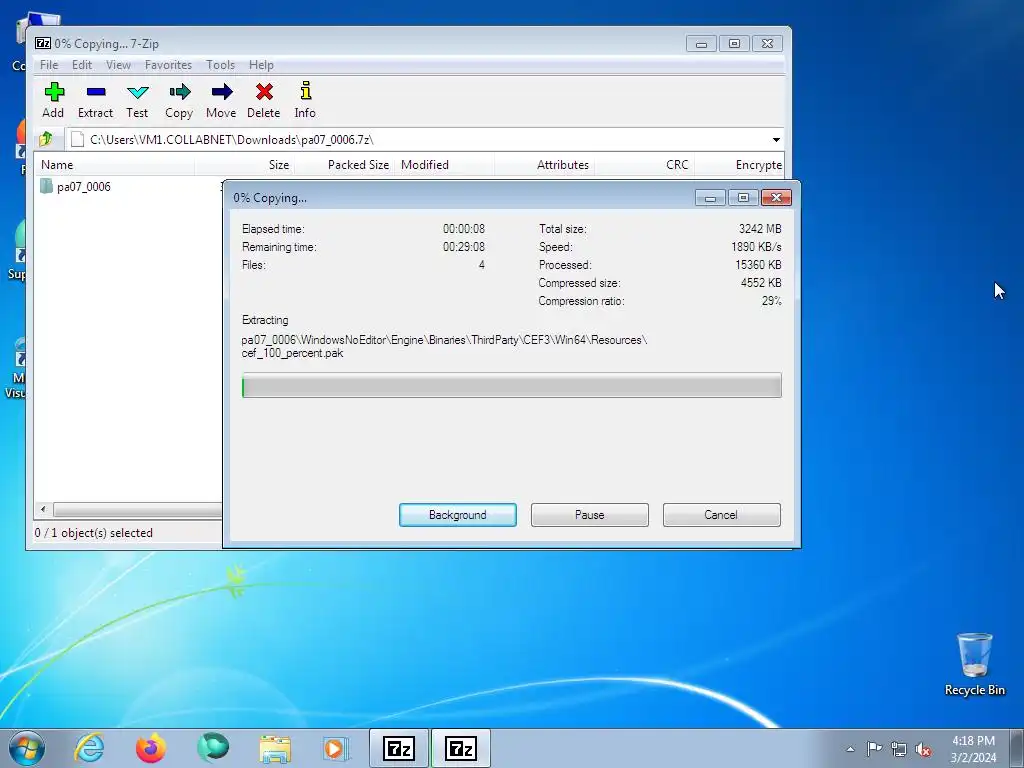Click the Background button
Viewport: 1024px width, 768px height.
coord(458,515)
